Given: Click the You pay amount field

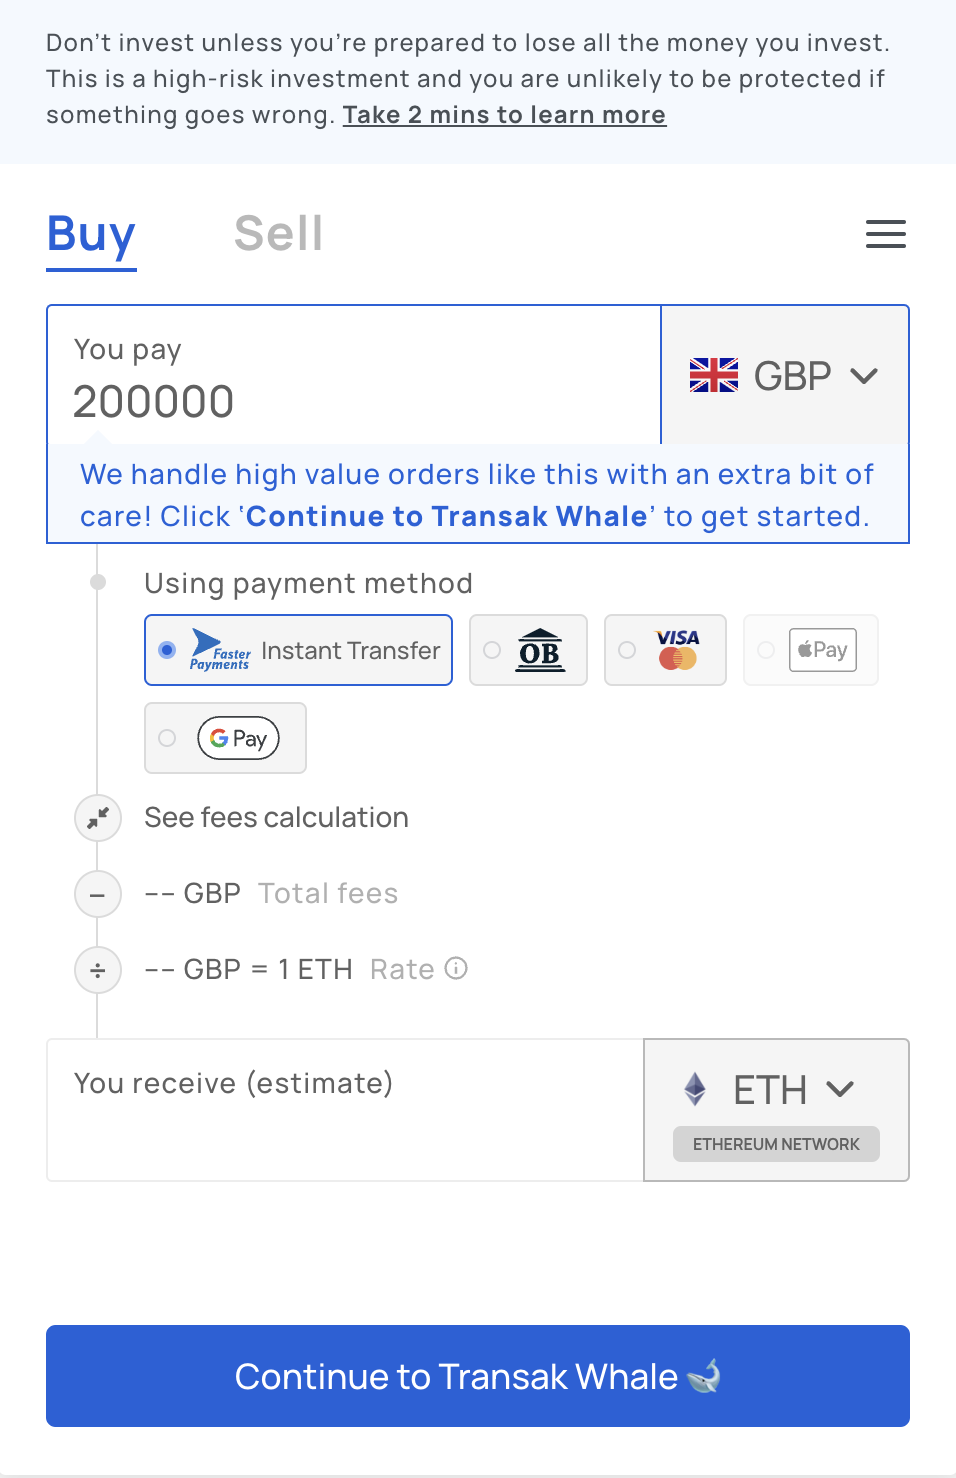Looking at the screenshot, I should (300, 401).
